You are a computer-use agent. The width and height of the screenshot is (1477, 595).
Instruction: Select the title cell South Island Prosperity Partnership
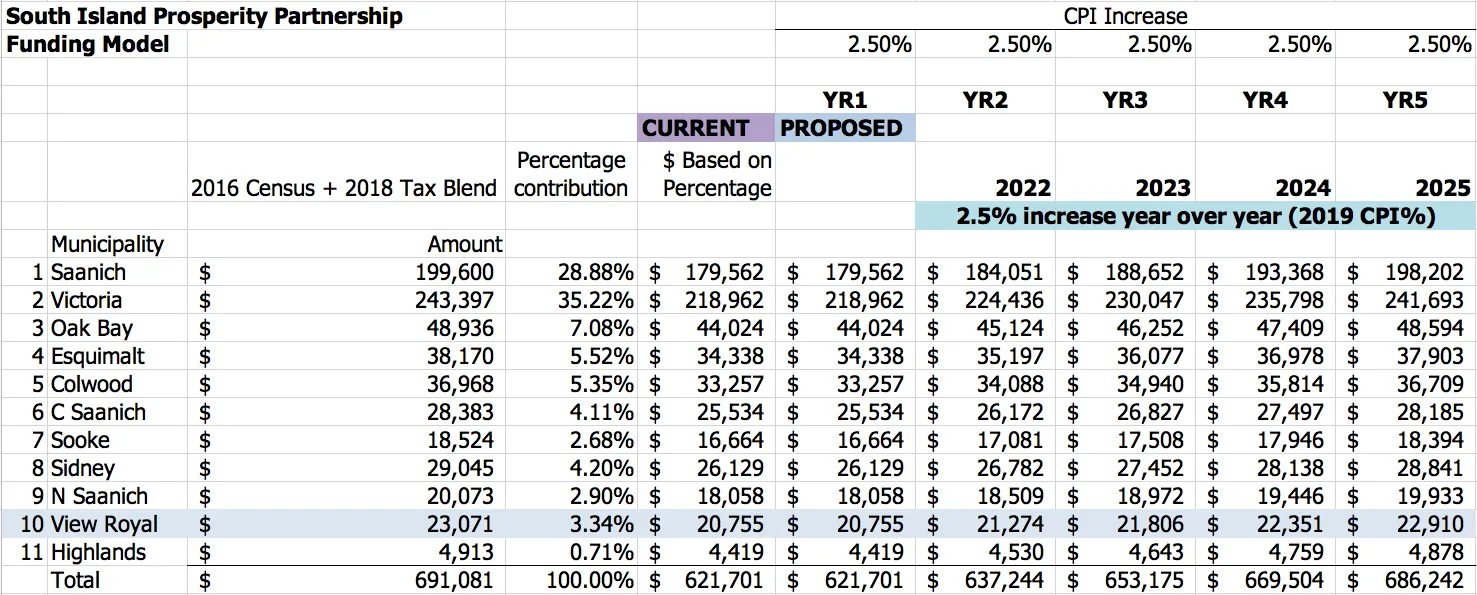click(205, 16)
